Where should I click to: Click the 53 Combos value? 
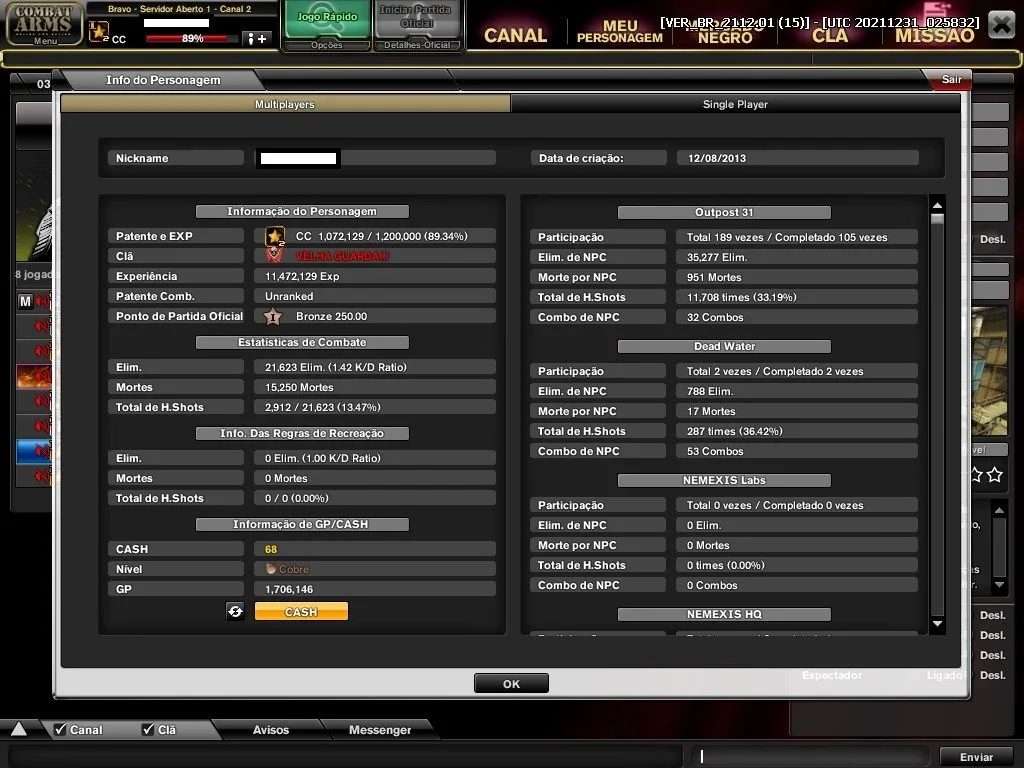714,451
